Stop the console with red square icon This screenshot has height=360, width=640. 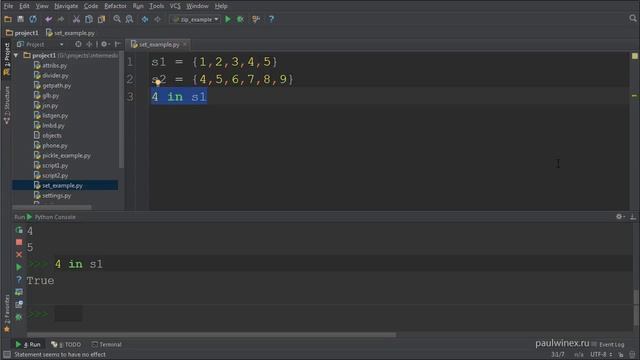pyautogui.click(x=19, y=242)
